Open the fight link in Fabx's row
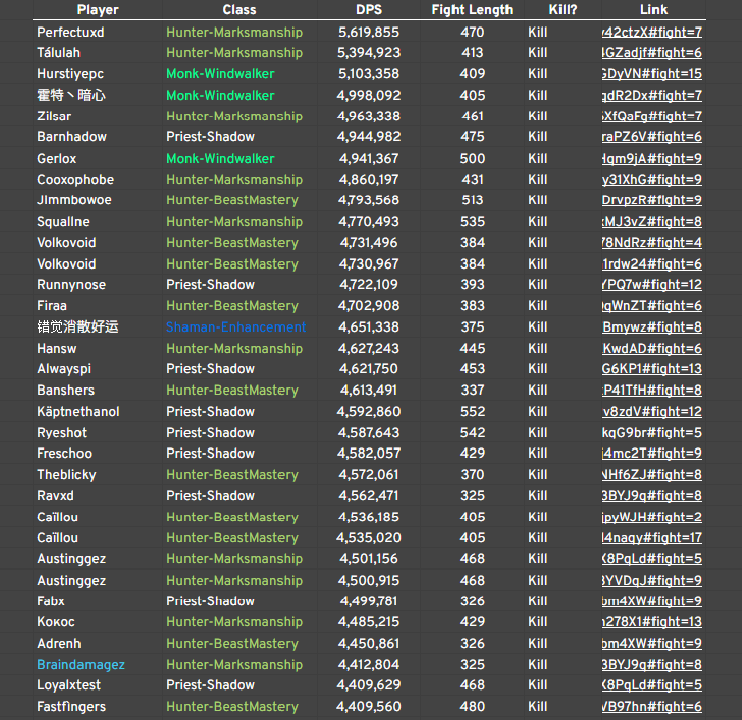Image resolution: width=742 pixels, height=720 pixels. tap(652, 601)
